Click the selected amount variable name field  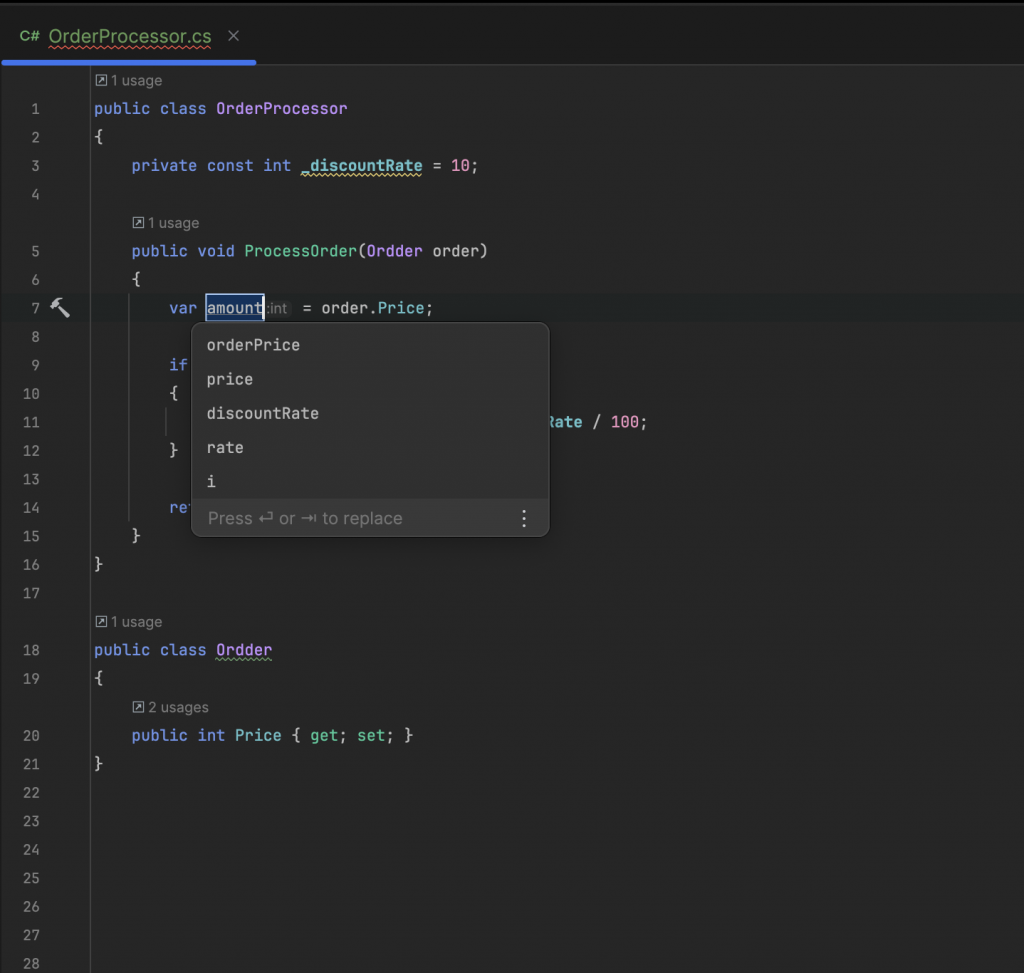235,308
